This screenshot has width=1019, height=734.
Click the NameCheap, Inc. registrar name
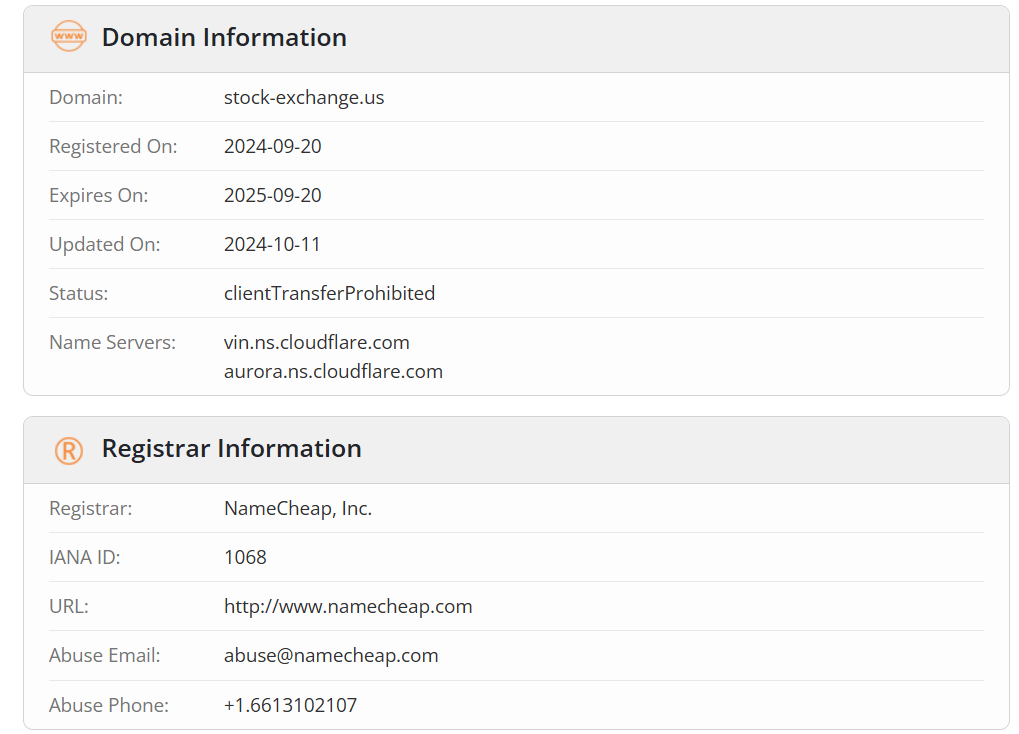[x=298, y=508]
